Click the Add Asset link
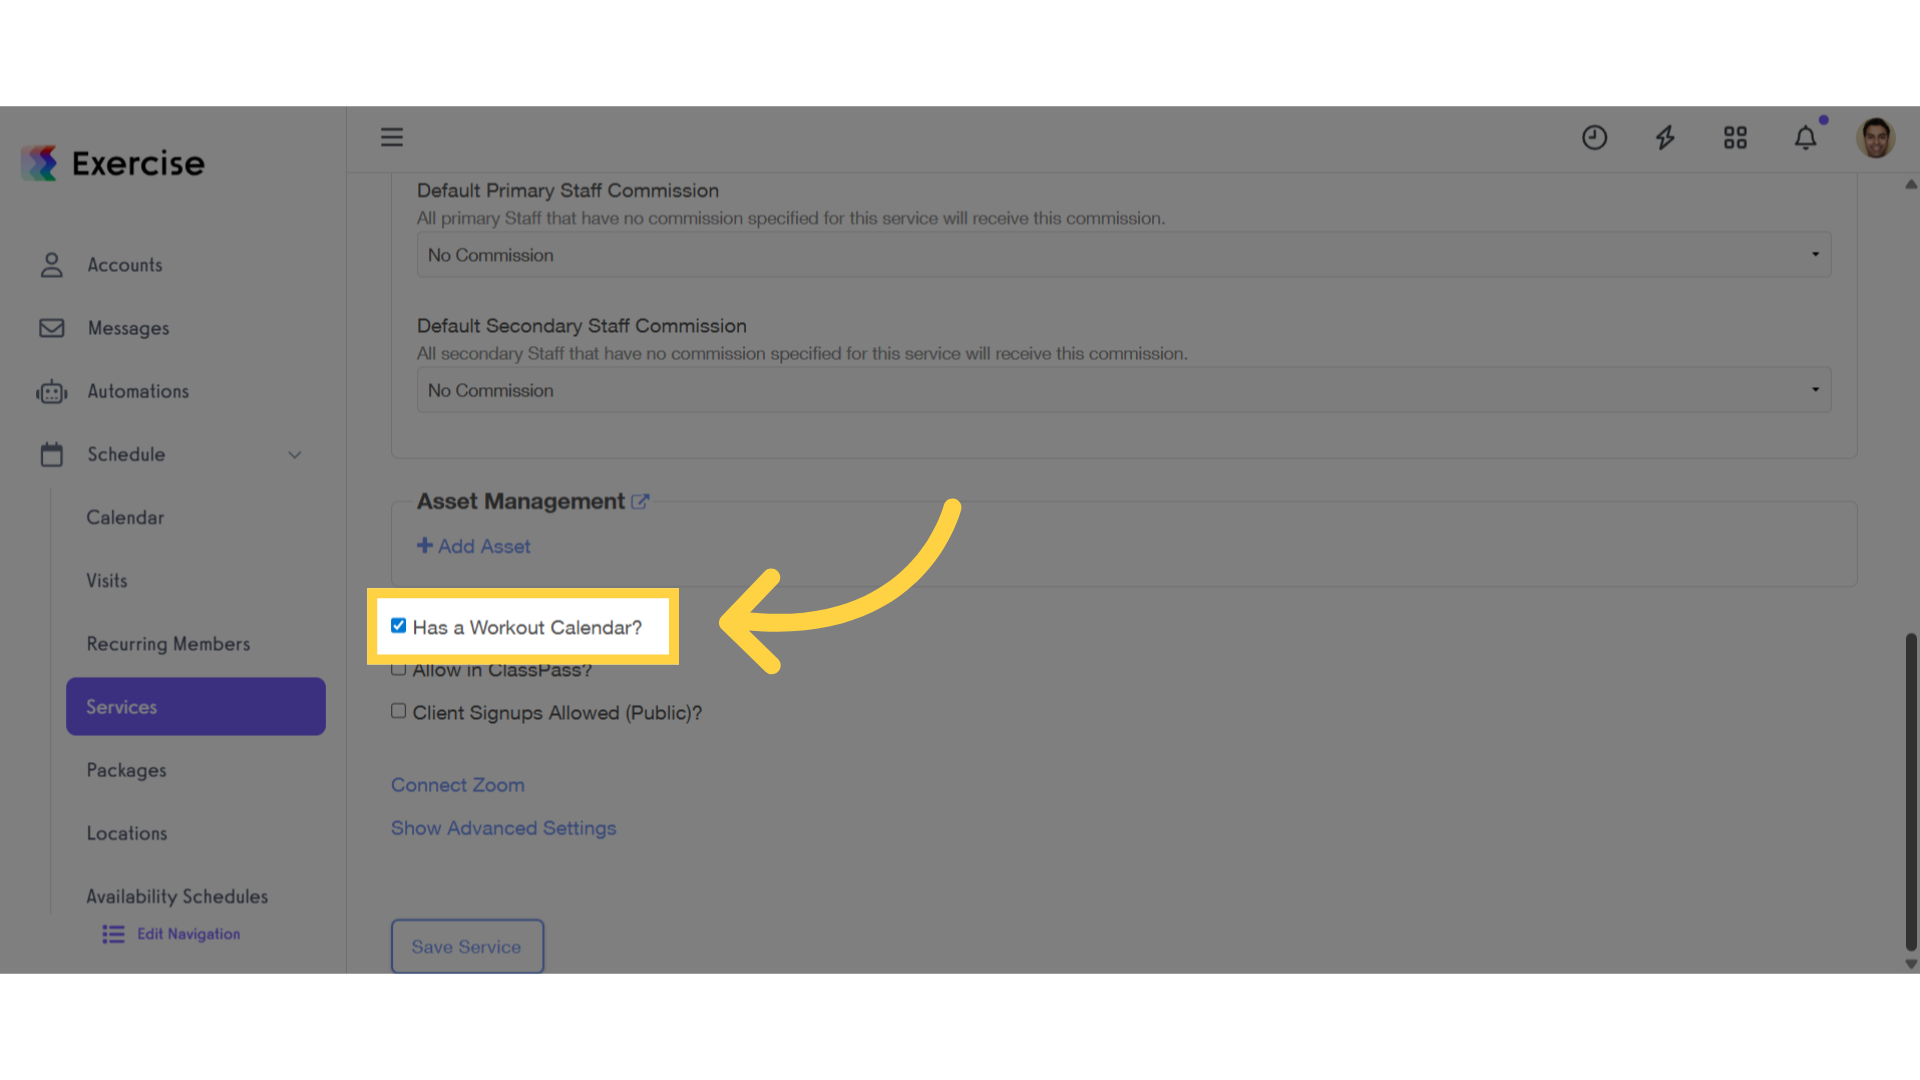Screen dimensions: 1920x1080 point(484,546)
